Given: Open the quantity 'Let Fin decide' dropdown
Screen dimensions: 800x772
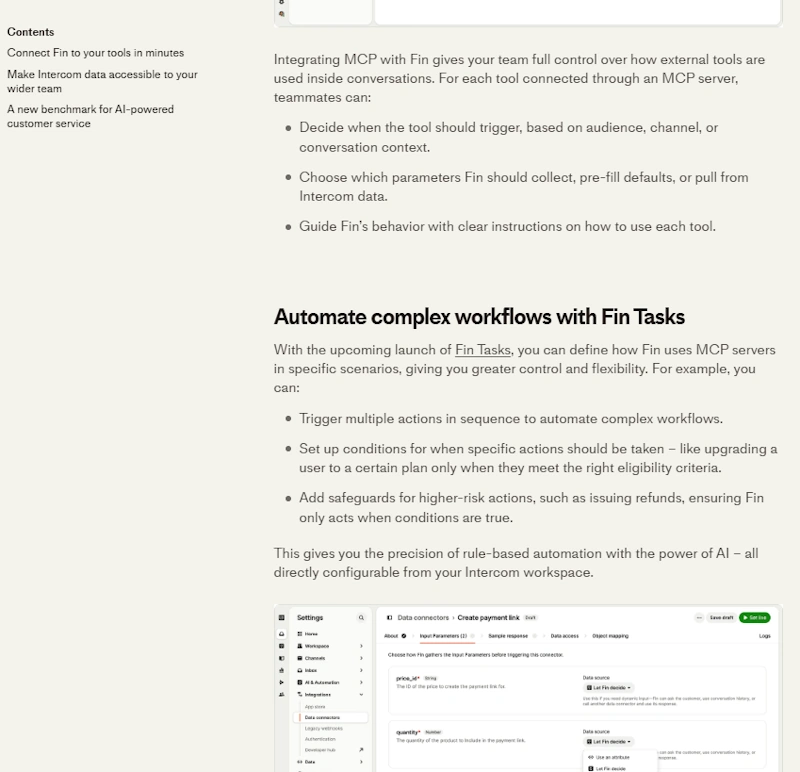Looking at the screenshot, I should pos(609,741).
